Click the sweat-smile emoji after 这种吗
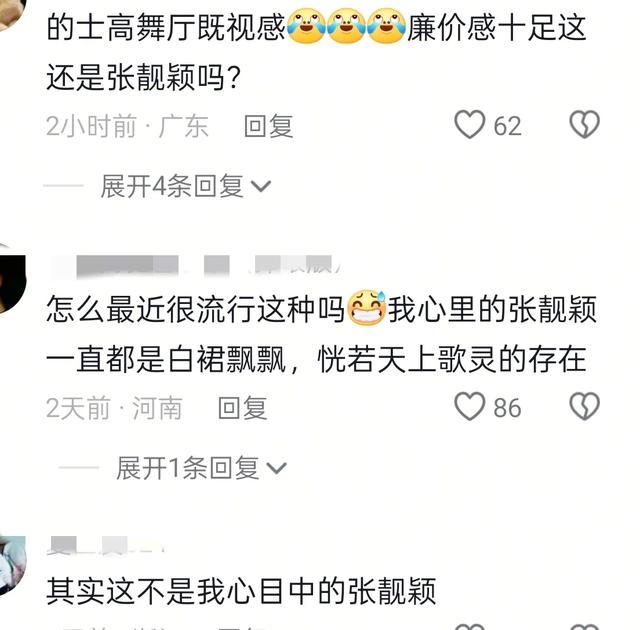Image resolution: width=640 pixels, height=630 pixels. pos(366,308)
